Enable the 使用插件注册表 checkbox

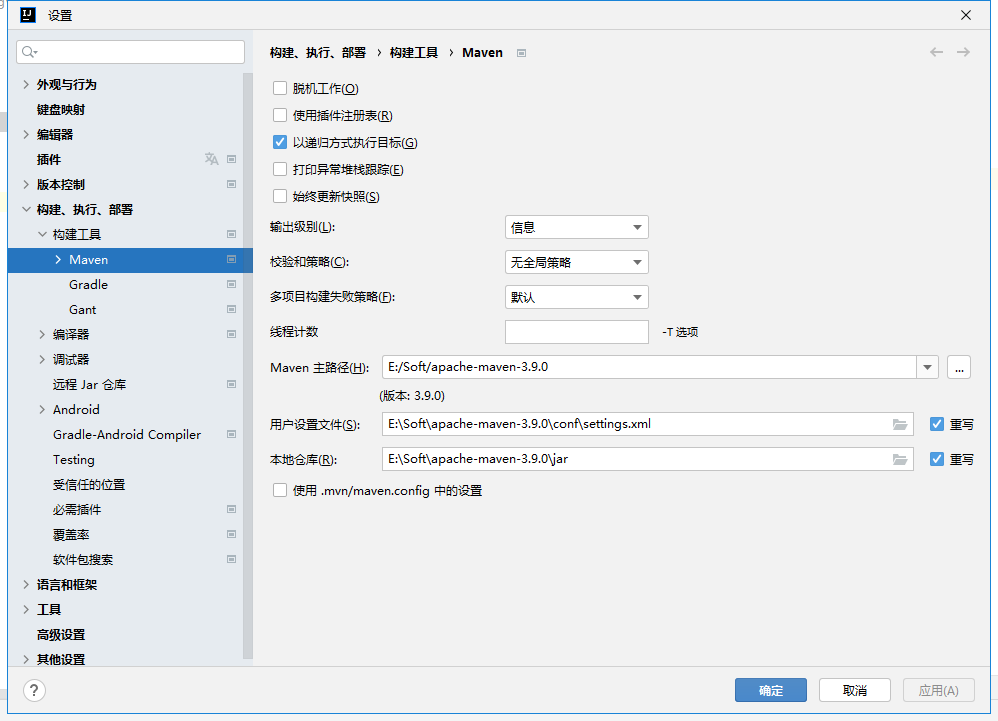280,115
